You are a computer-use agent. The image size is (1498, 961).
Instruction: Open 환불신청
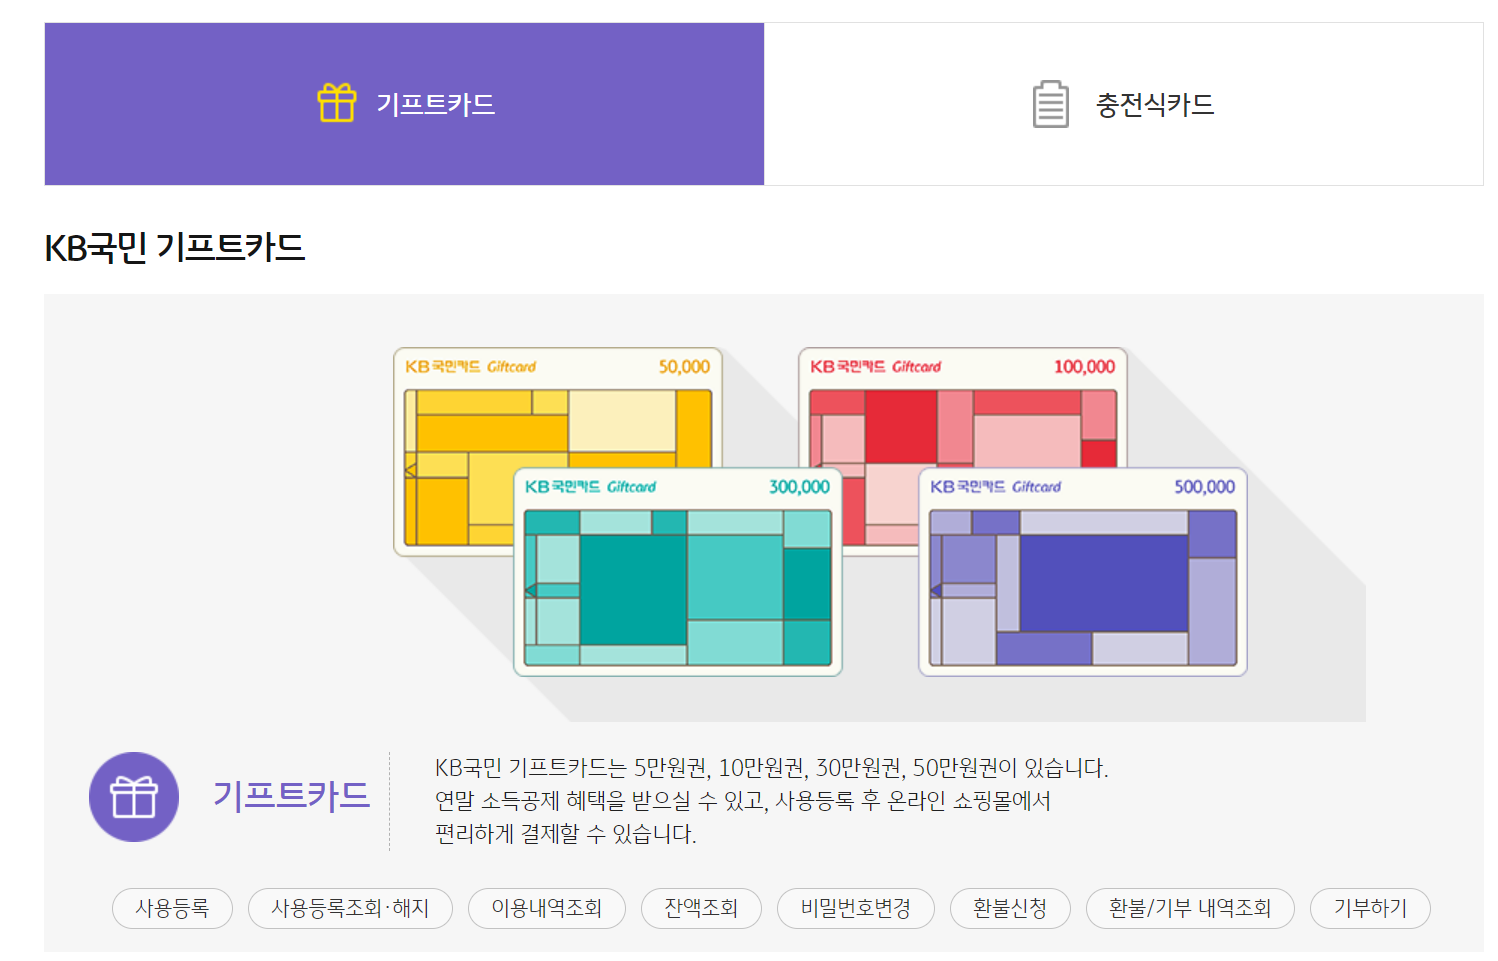pyautogui.click(x=1010, y=908)
